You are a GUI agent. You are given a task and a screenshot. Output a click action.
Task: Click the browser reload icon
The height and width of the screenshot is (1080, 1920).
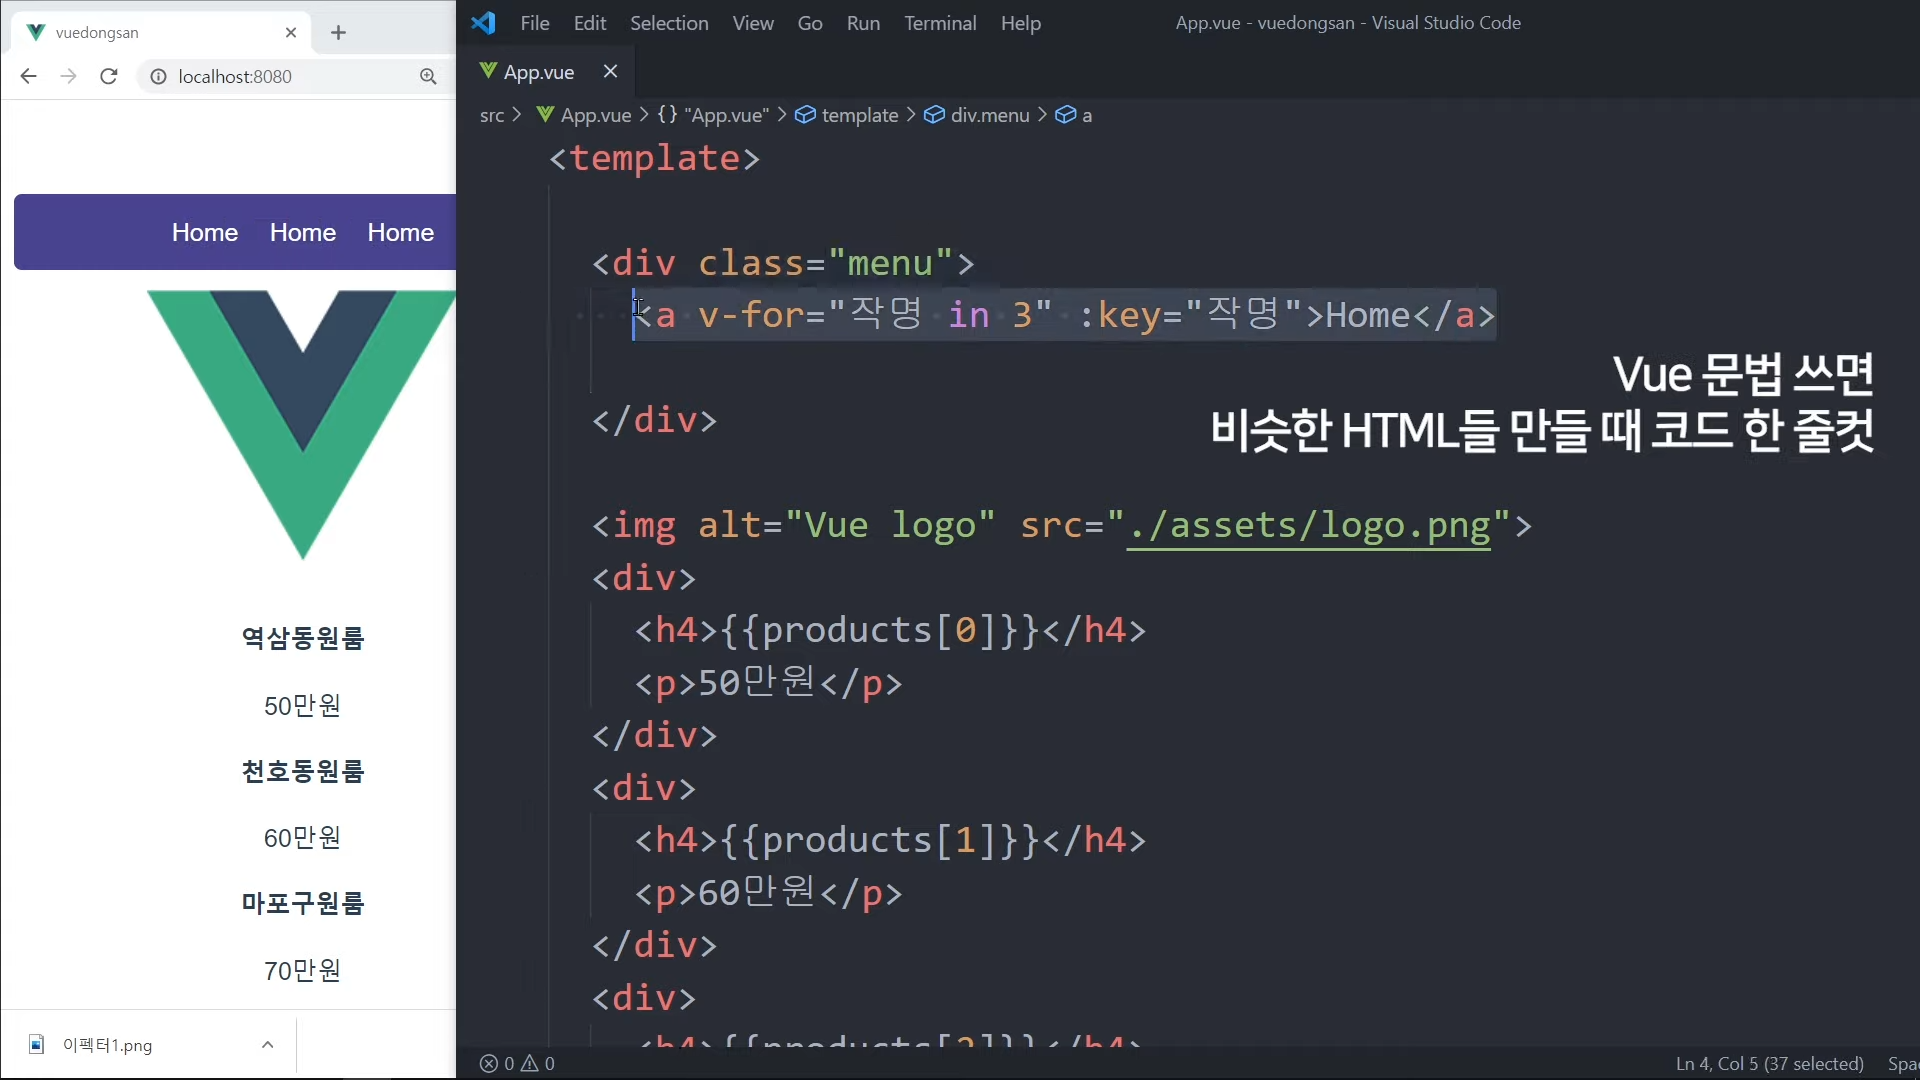pos(109,76)
